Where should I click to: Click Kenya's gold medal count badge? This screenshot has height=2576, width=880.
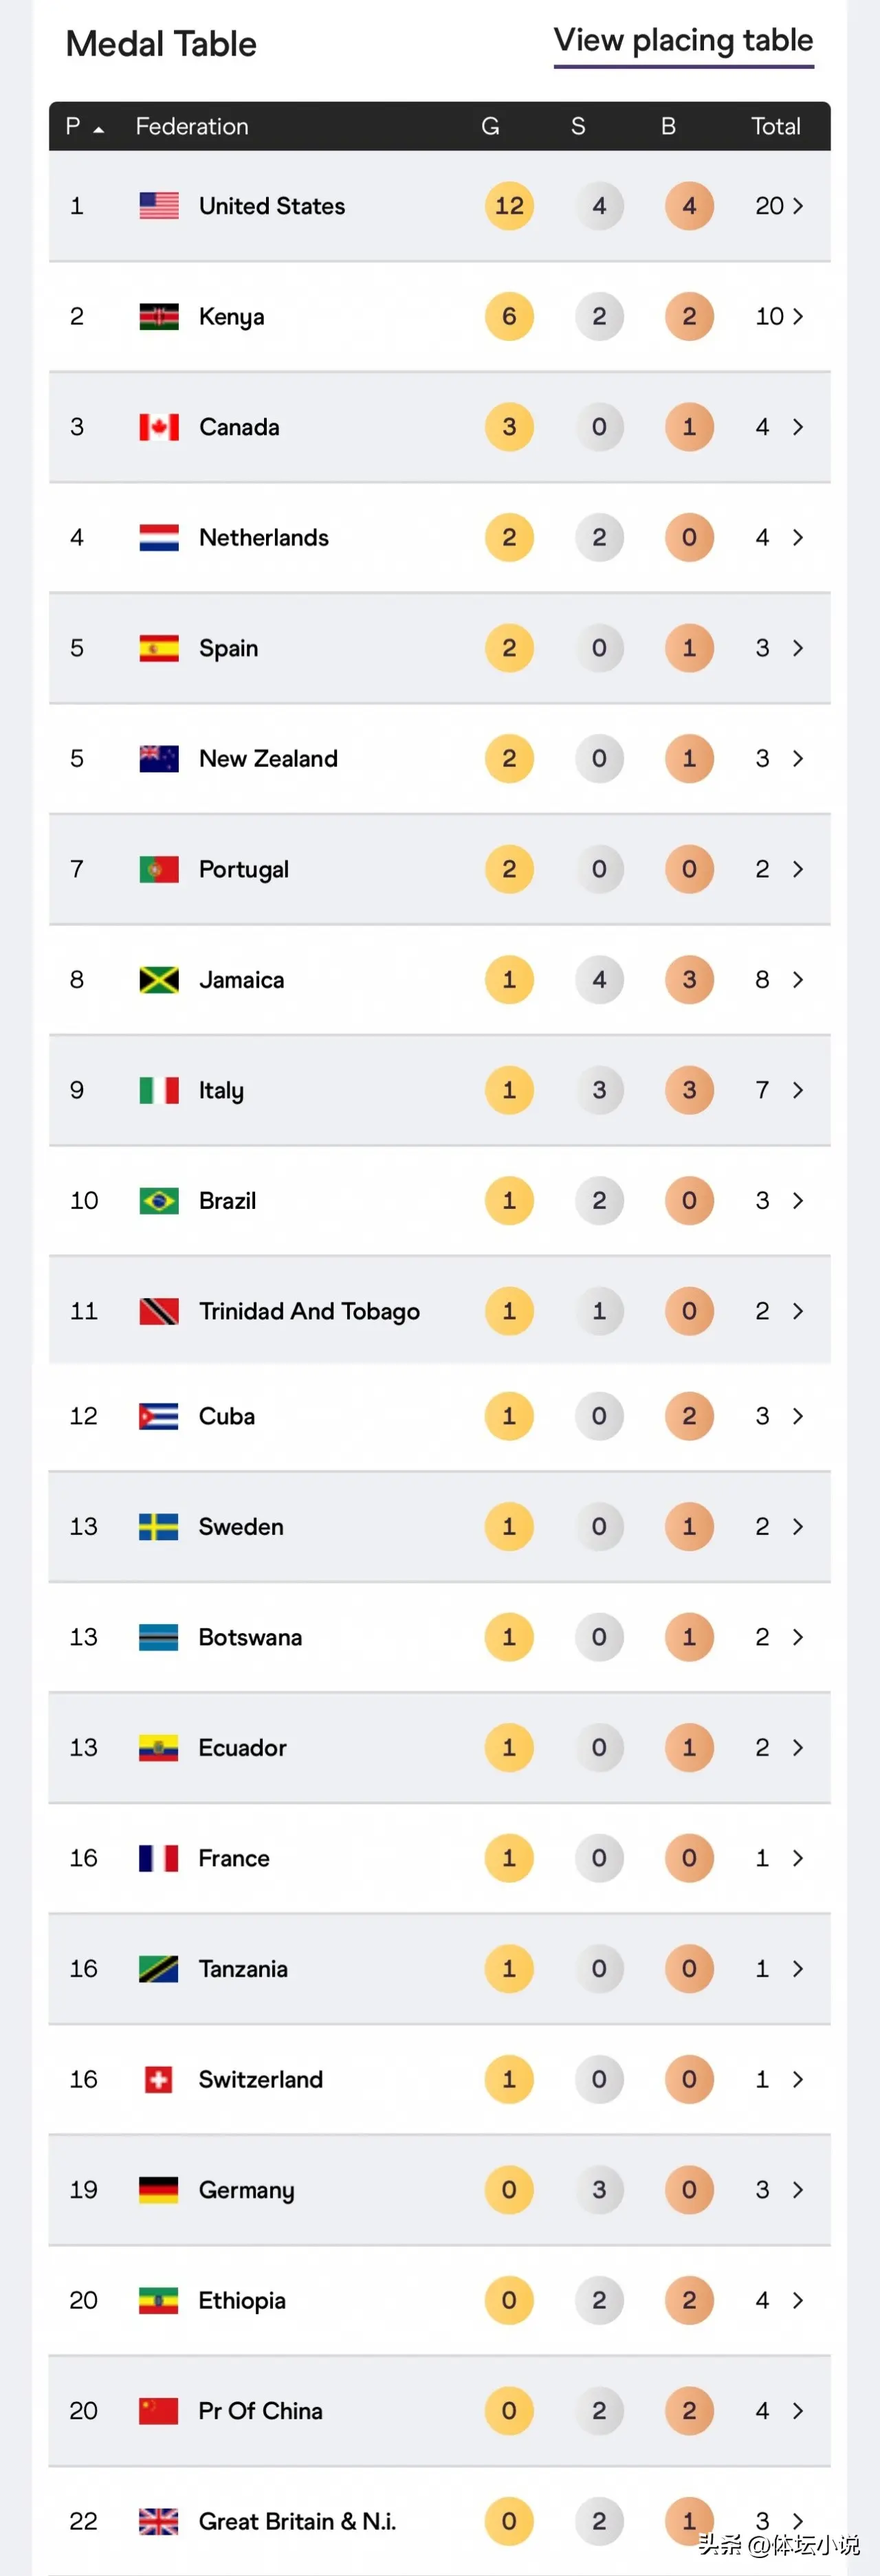point(509,317)
